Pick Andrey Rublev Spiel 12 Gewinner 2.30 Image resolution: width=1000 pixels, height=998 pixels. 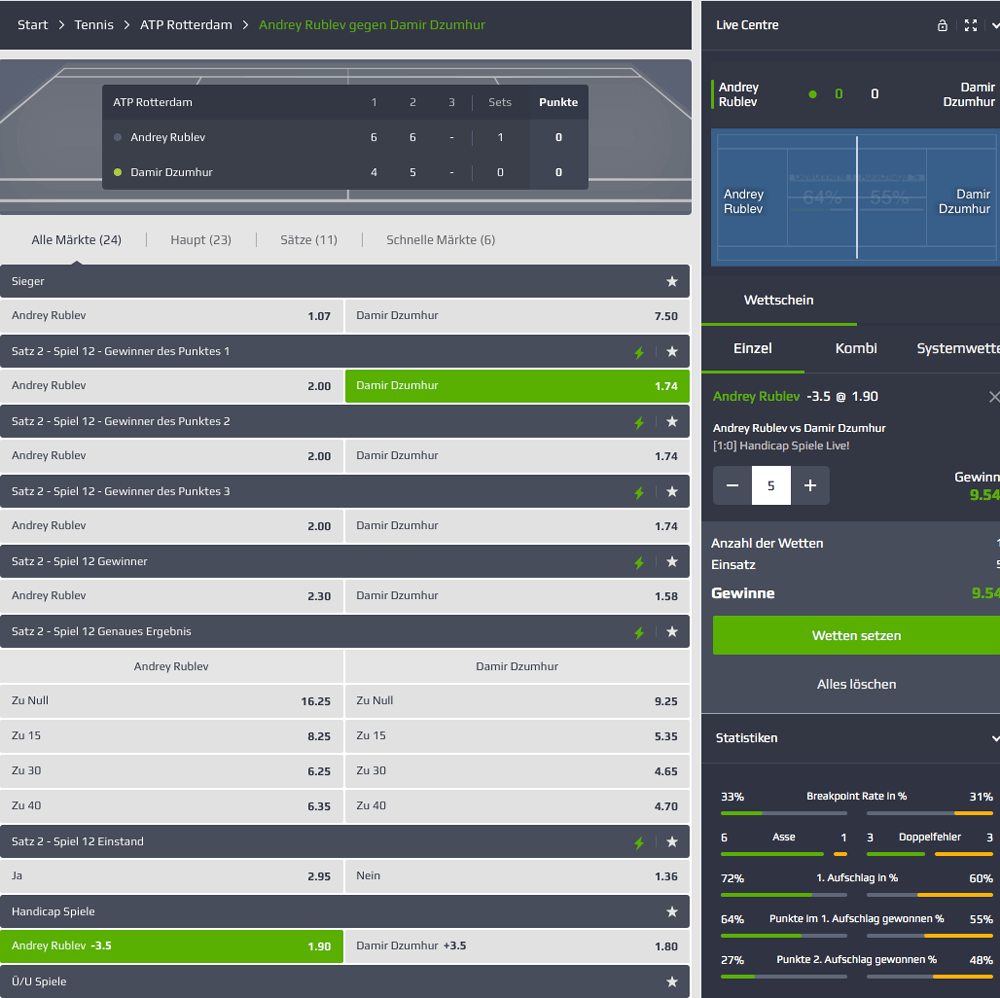[x=172, y=596]
